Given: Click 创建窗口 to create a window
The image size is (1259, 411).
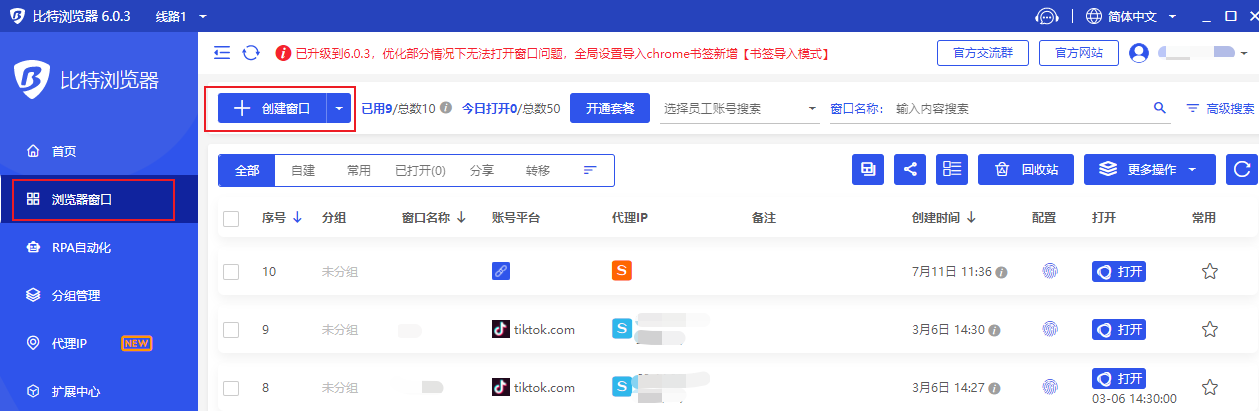Looking at the screenshot, I should pyautogui.click(x=272, y=108).
